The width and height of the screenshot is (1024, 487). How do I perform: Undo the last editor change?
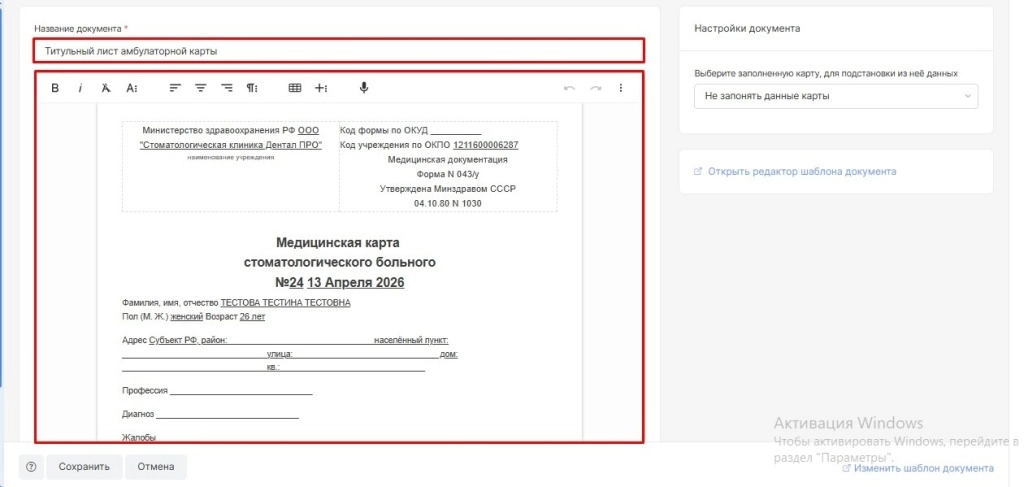[570, 88]
